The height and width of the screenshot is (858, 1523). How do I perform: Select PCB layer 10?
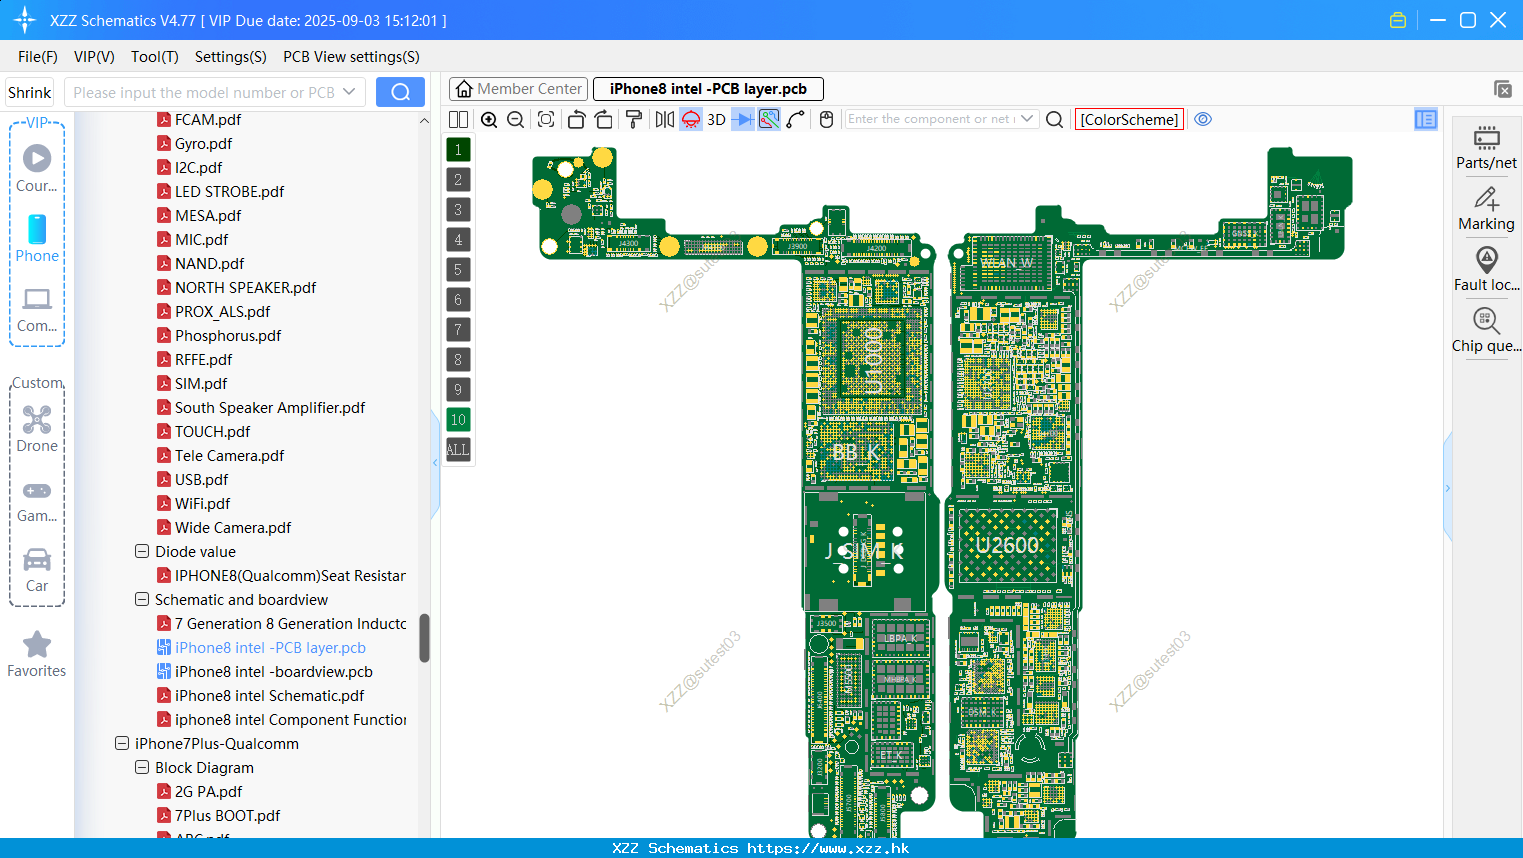click(458, 419)
